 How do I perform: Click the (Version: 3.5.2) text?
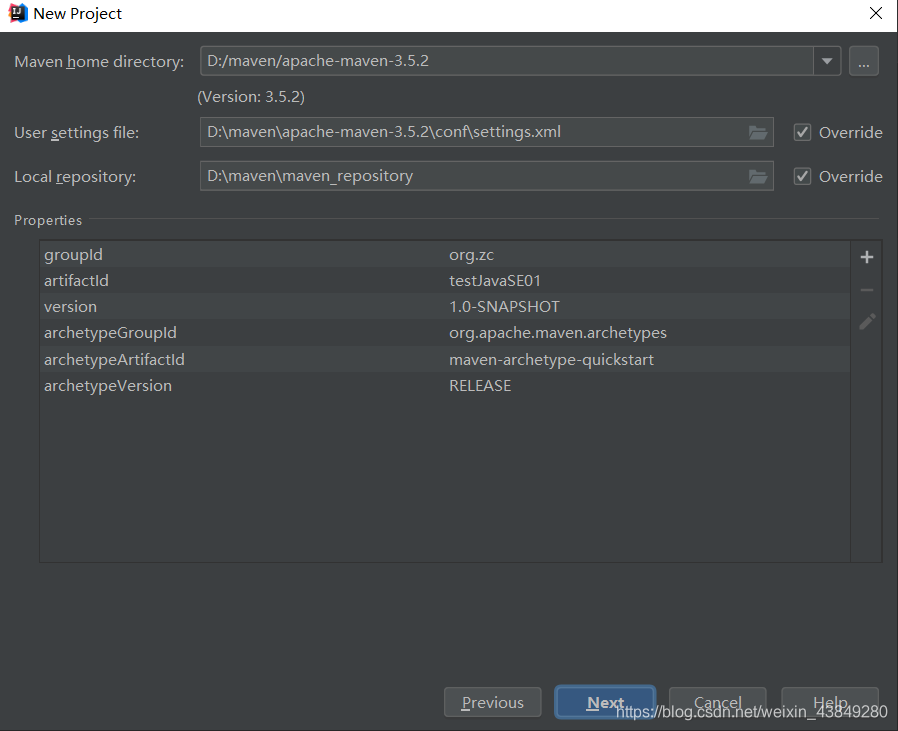click(251, 97)
